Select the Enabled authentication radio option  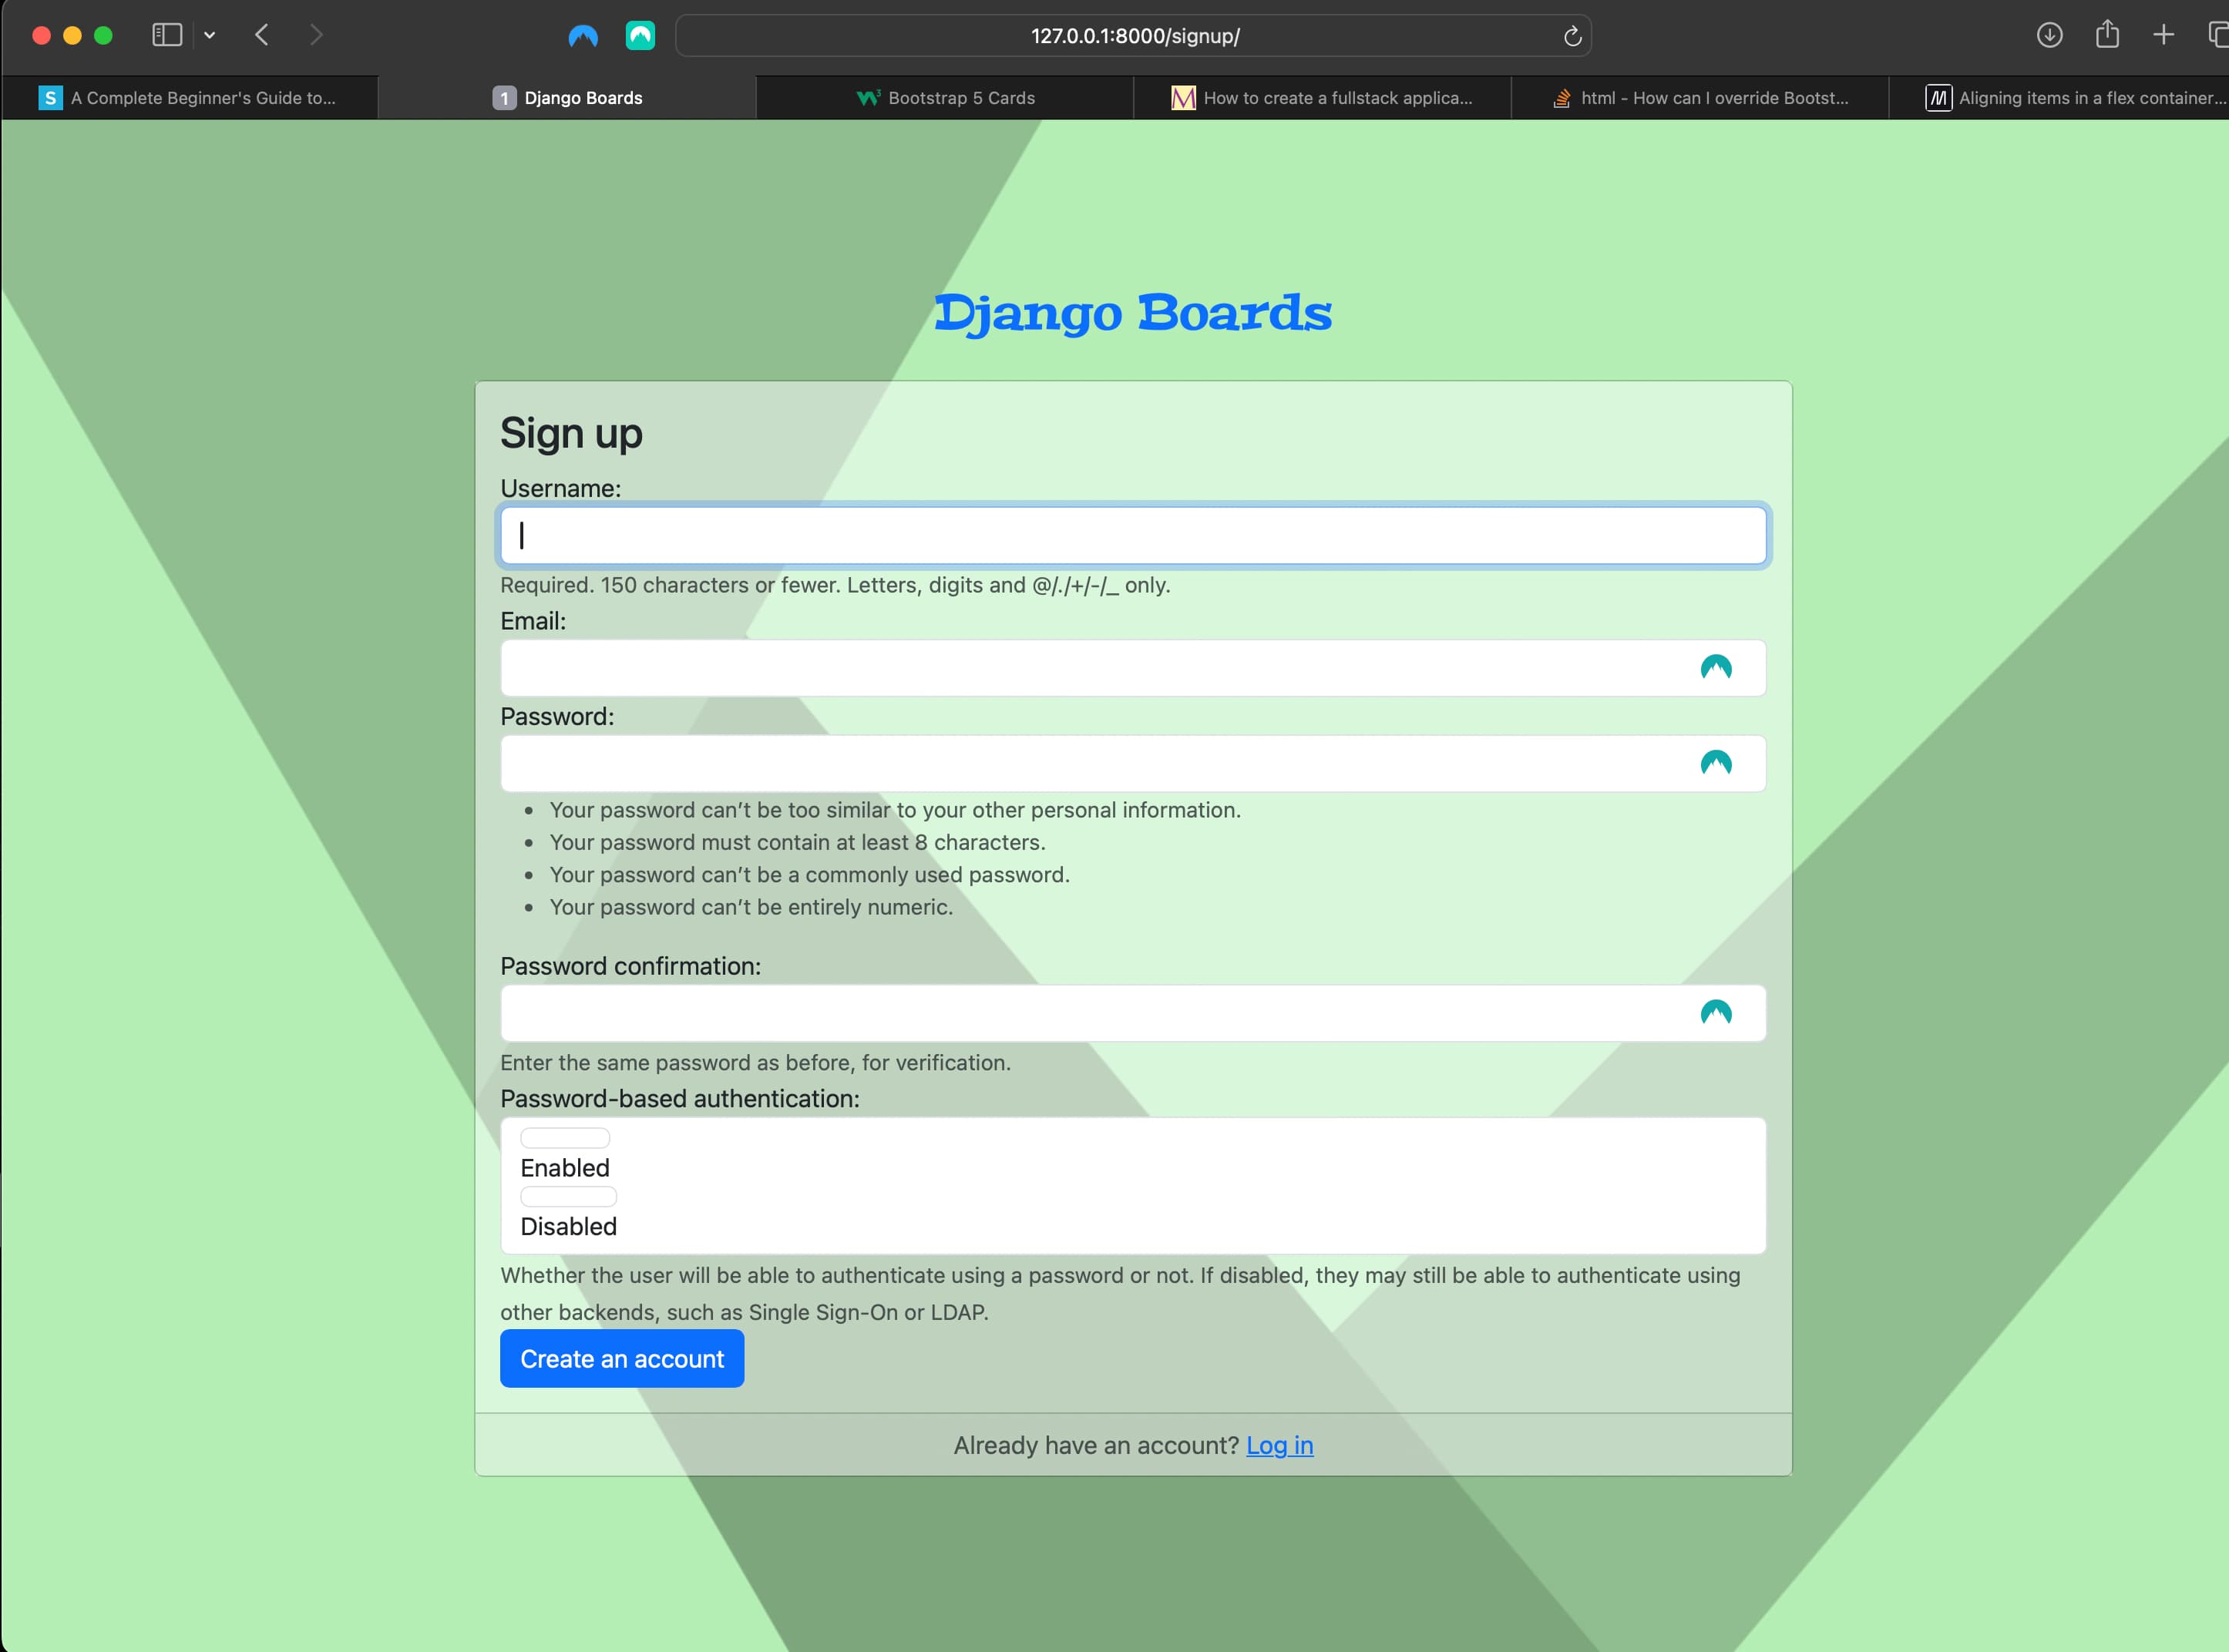[565, 1138]
